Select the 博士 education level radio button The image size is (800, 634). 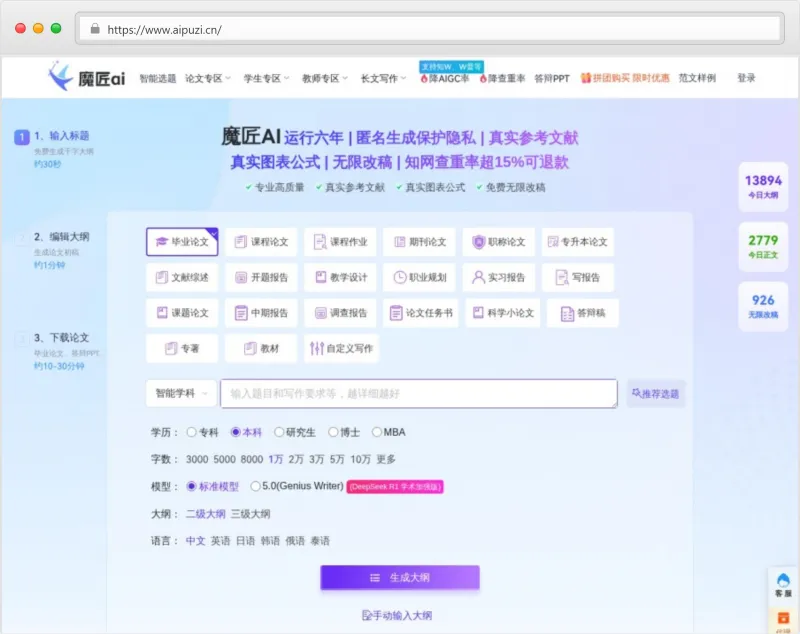(x=333, y=432)
